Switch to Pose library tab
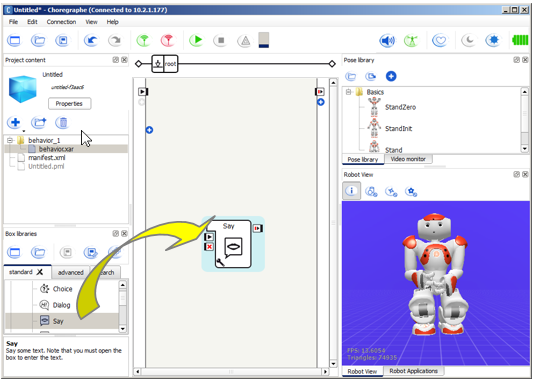533x387 pixels. pyautogui.click(x=363, y=159)
